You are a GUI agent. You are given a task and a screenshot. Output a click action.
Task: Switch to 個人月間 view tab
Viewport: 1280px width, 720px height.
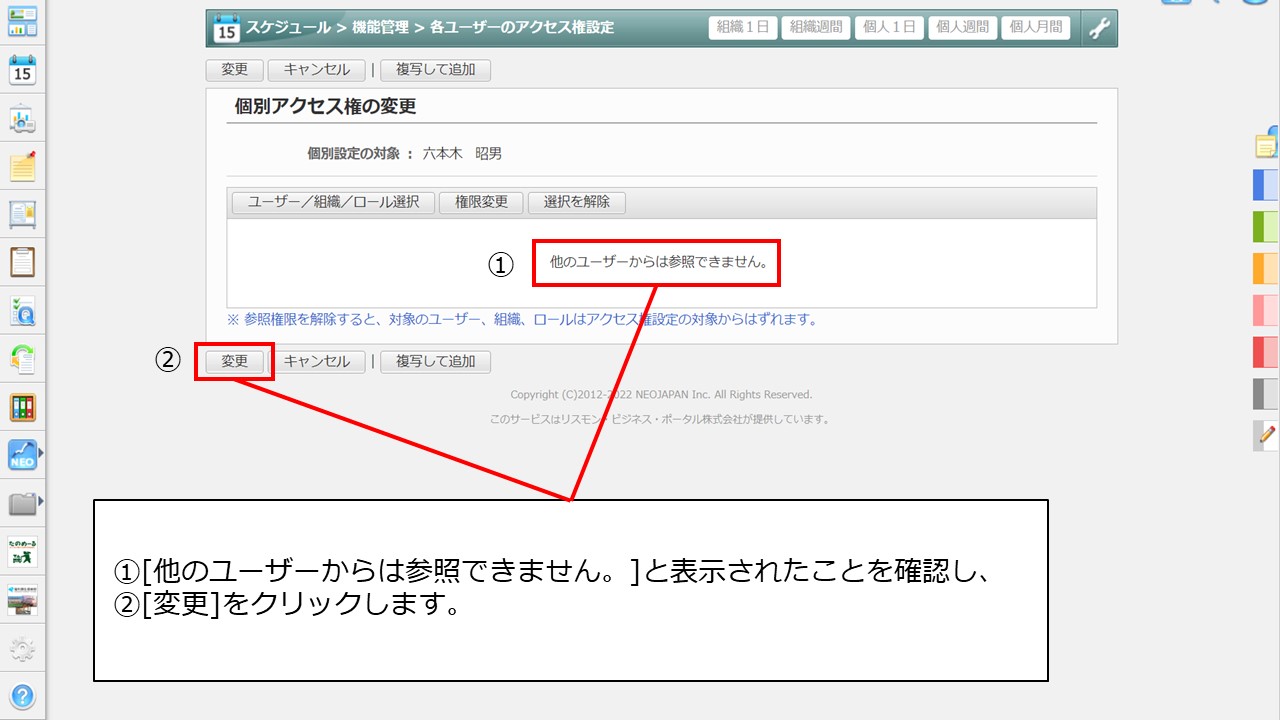point(1035,28)
